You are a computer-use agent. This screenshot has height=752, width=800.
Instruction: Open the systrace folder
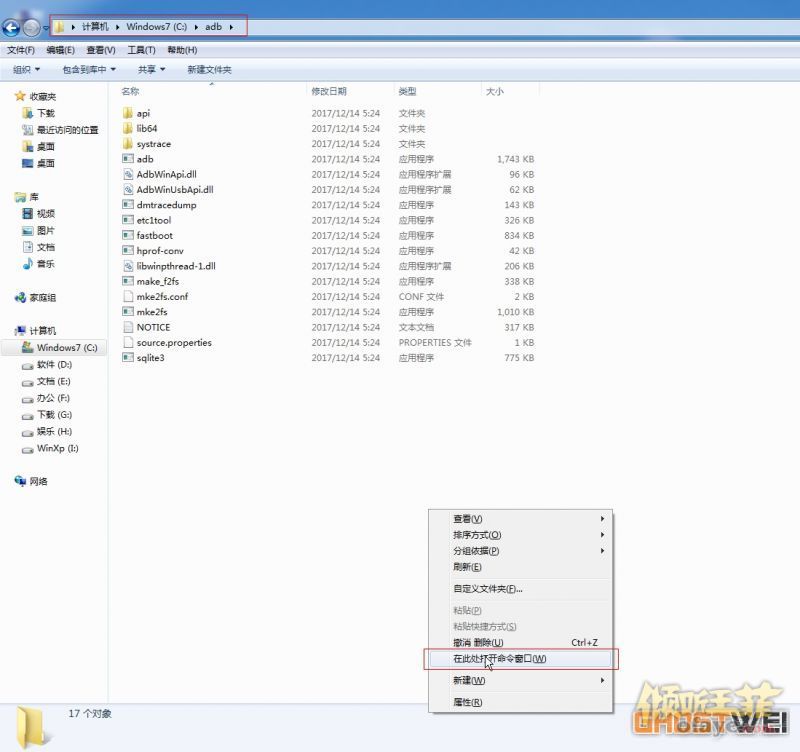152,143
